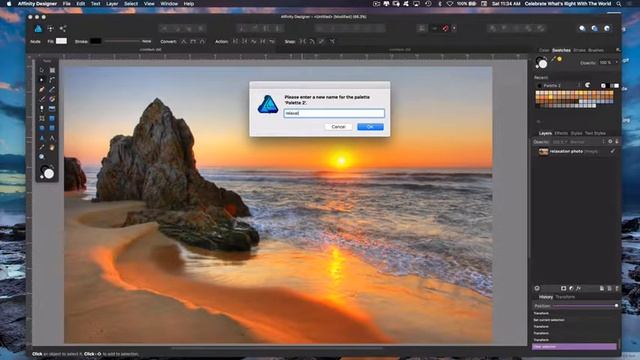
Task: Switch to the Brushes tab
Action: [x=596, y=50]
